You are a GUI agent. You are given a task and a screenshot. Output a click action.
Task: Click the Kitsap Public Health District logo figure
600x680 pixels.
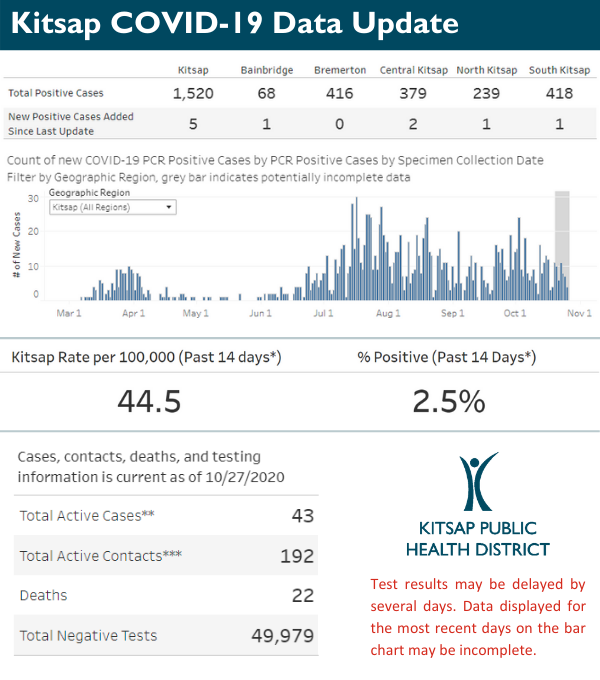pyautogui.click(x=477, y=482)
